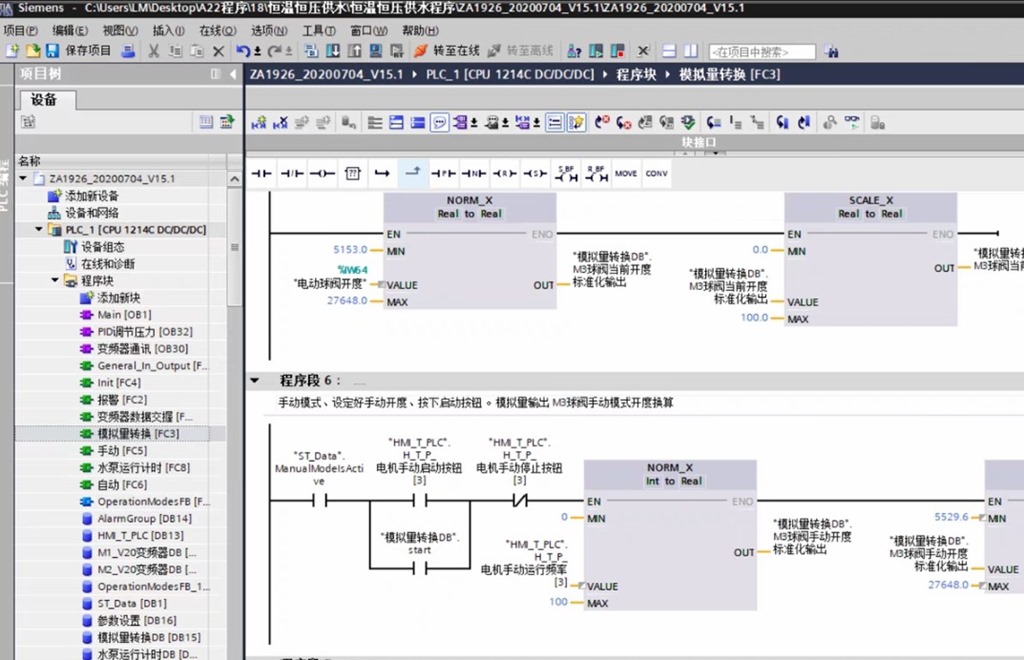This screenshot has height=660, width=1024.
Task: Compile the project using toolbar icon
Action: 312,51
